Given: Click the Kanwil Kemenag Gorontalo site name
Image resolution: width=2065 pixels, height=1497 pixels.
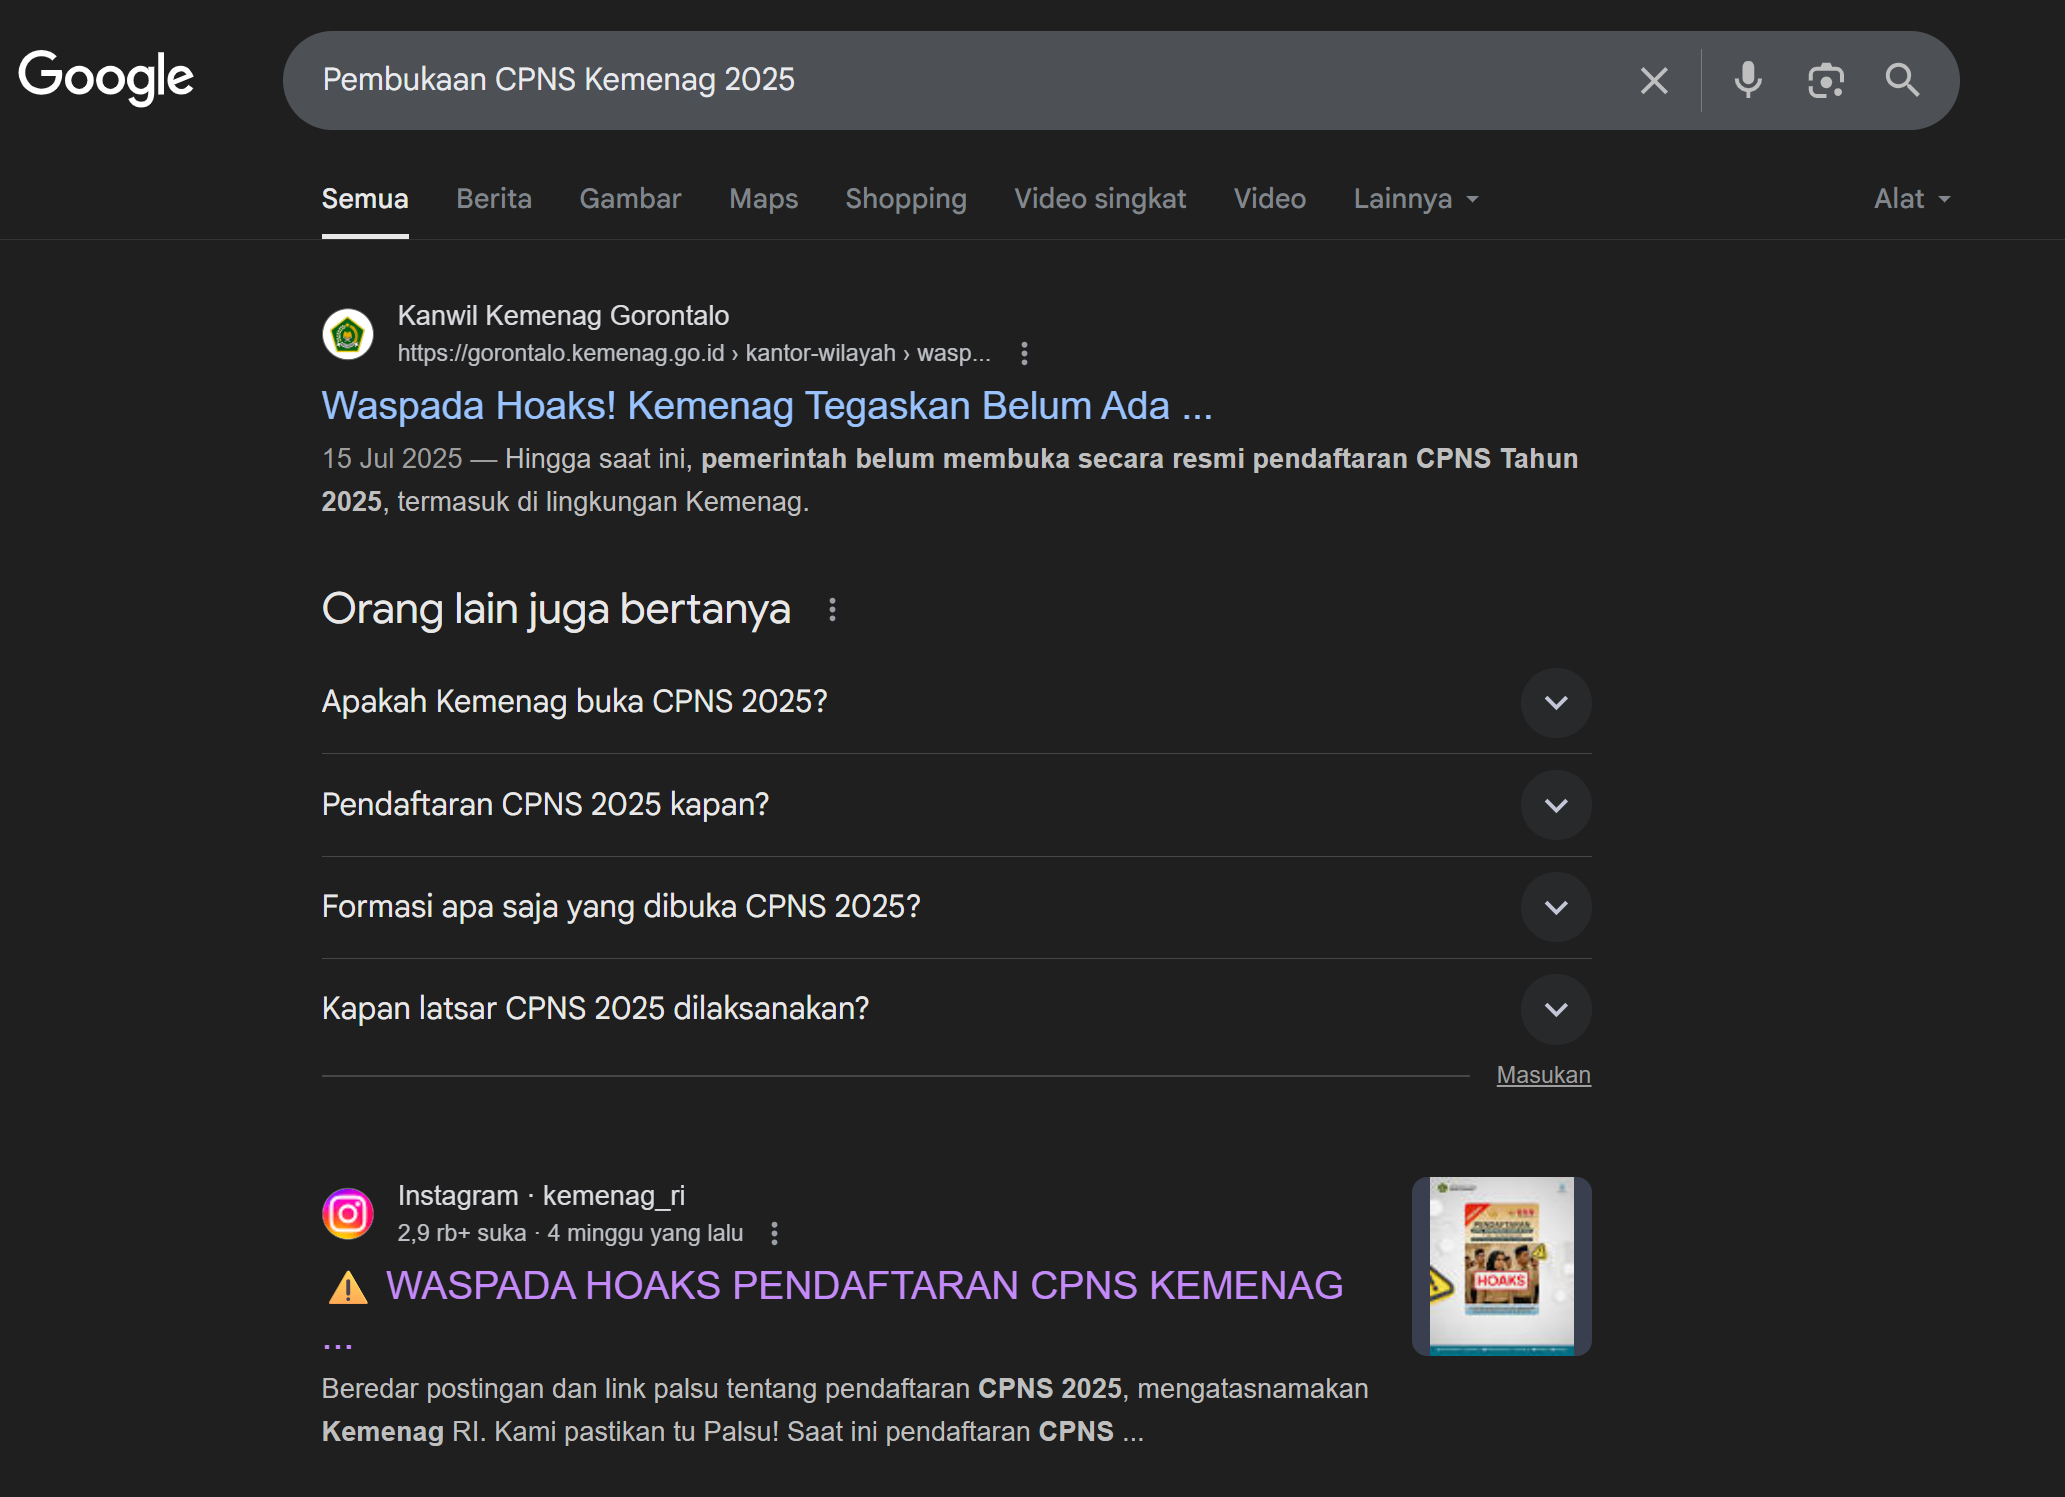Looking at the screenshot, I should [x=564, y=316].
